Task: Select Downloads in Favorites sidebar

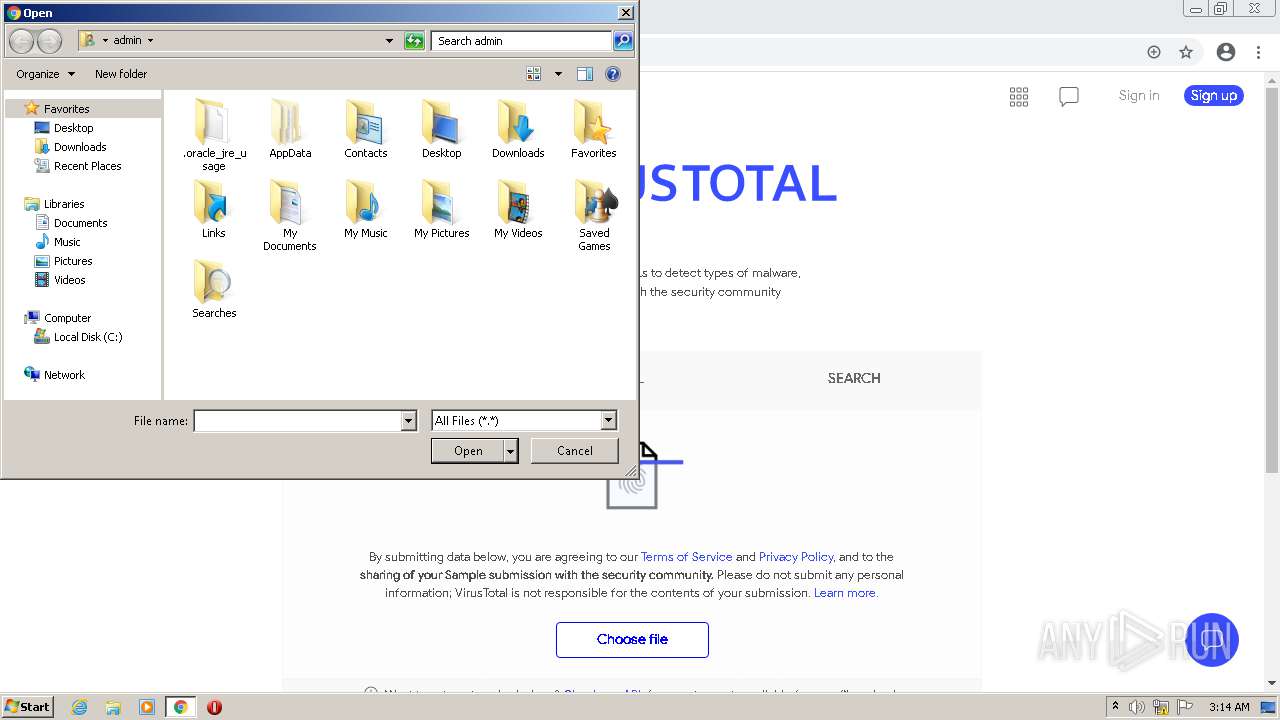Action: (80, 147)
